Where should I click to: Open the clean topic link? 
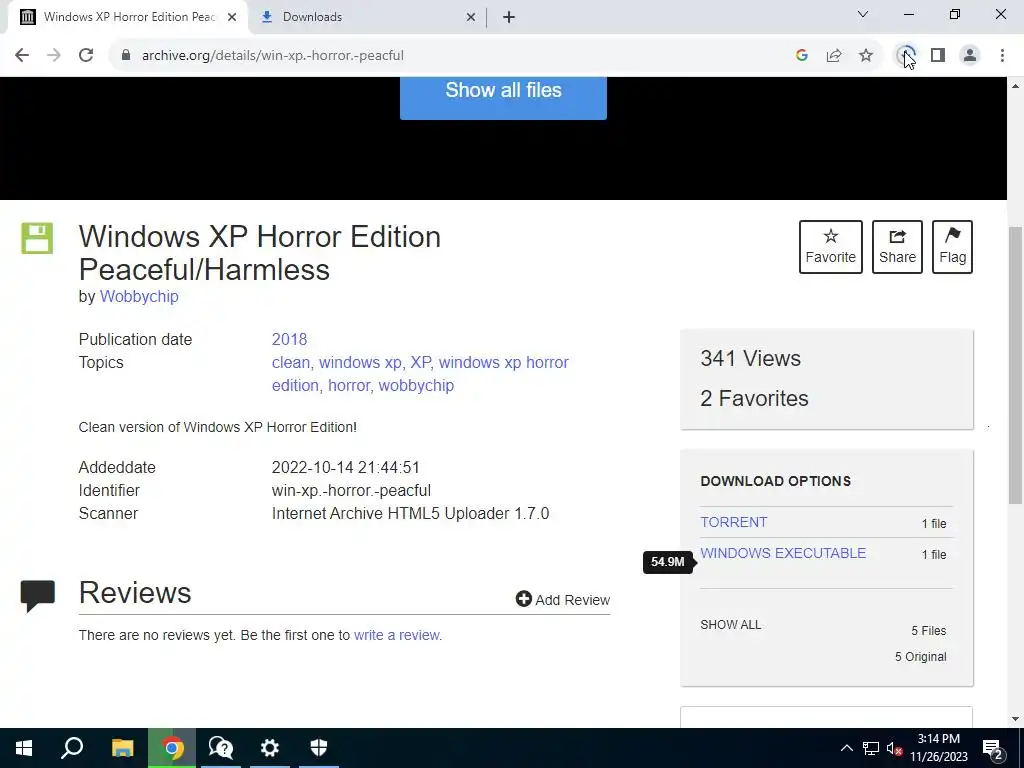291,362
